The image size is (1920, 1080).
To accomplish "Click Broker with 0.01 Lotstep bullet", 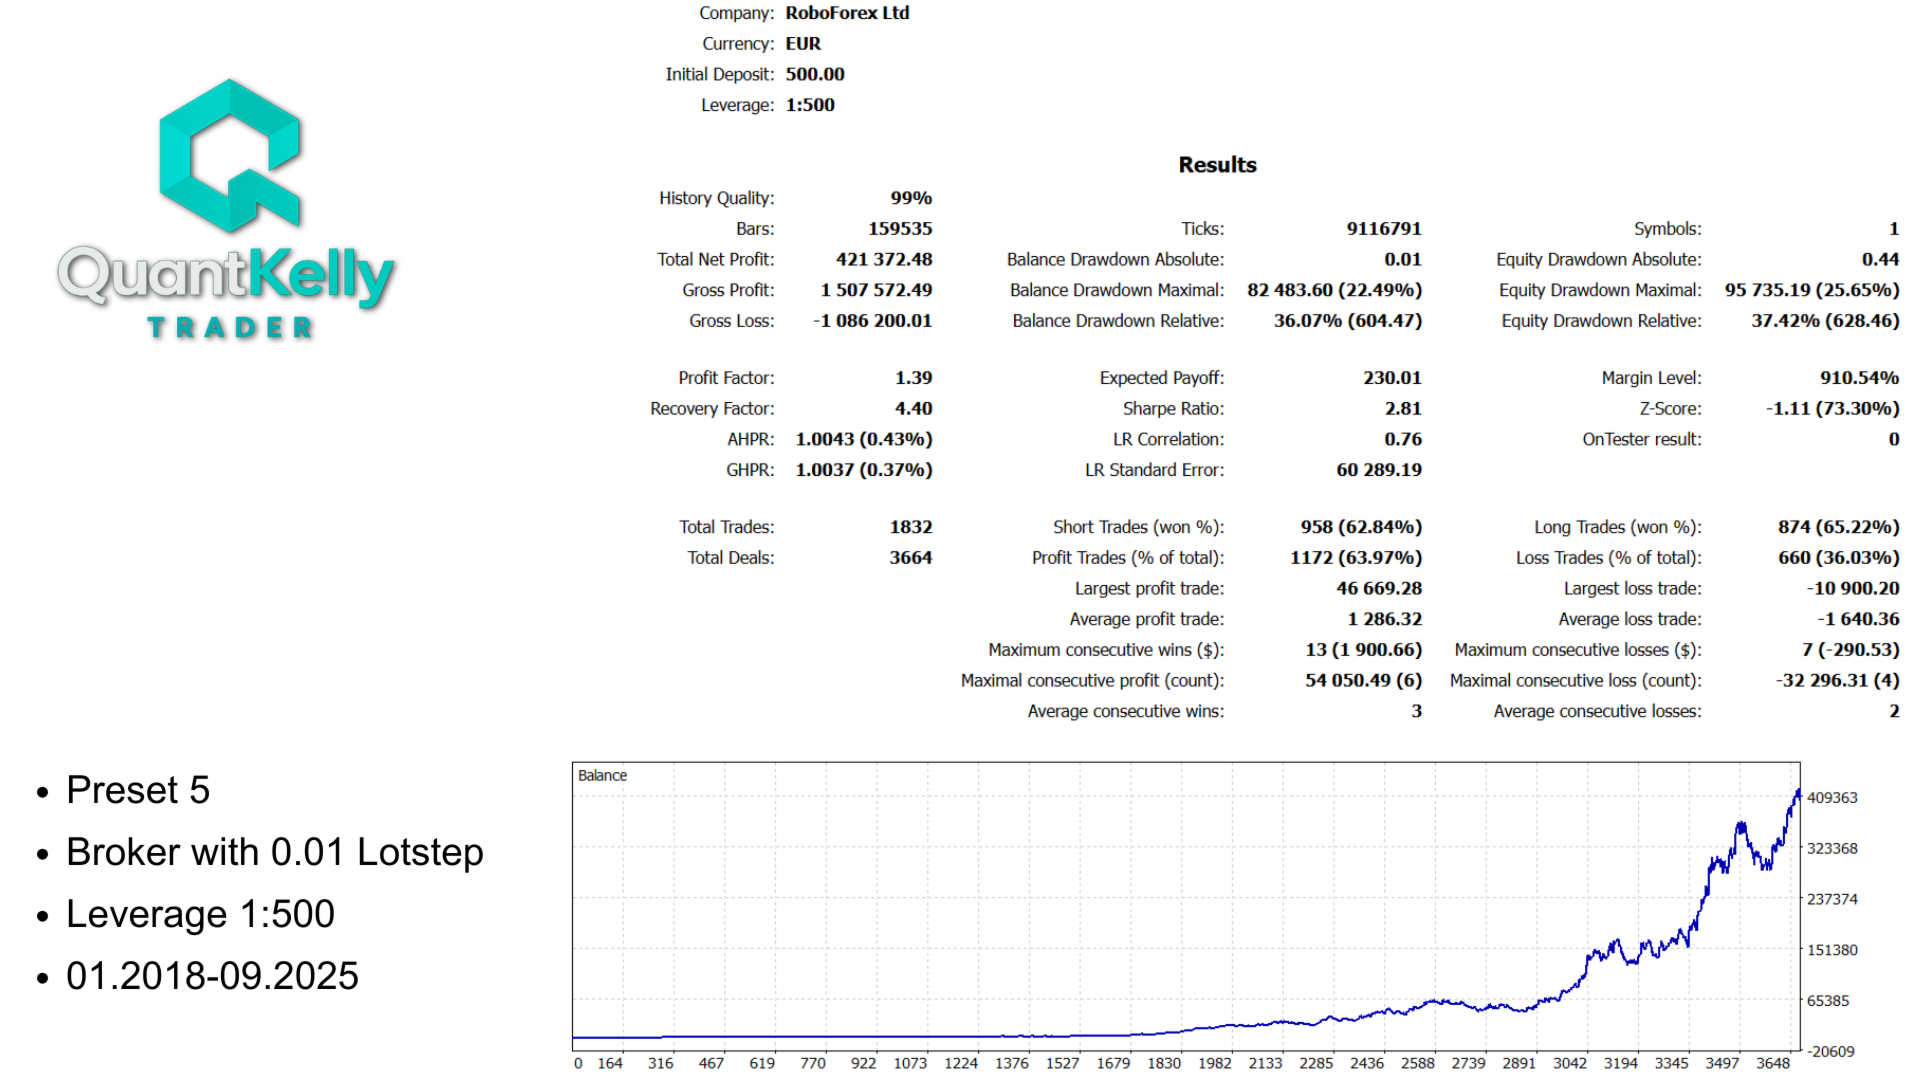I will point(275,852).
